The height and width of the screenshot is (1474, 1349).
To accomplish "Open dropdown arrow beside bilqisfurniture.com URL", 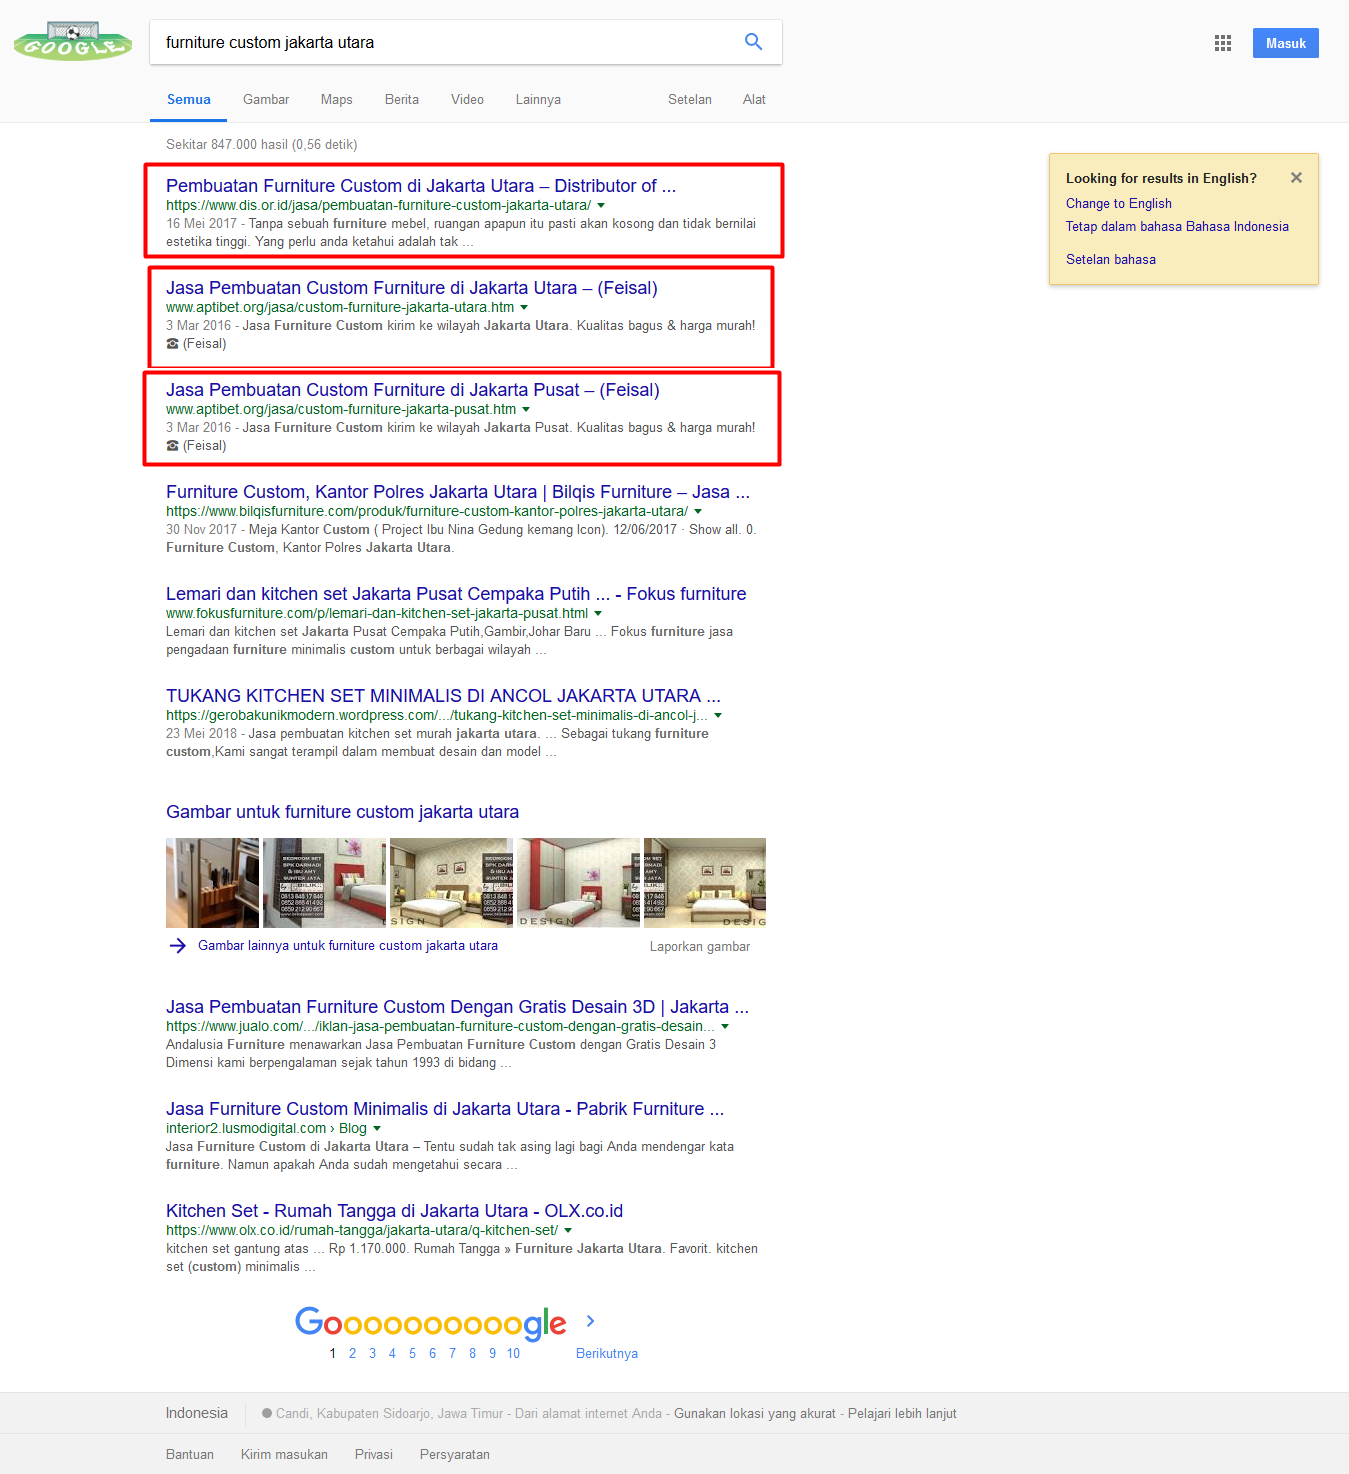I will coord(698,512).
